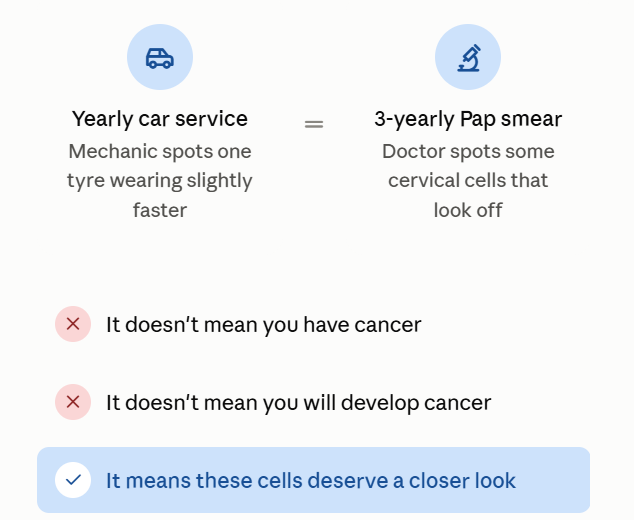Click the car icon circle
The image size is (634, 520).
click(x=160, y=57)
